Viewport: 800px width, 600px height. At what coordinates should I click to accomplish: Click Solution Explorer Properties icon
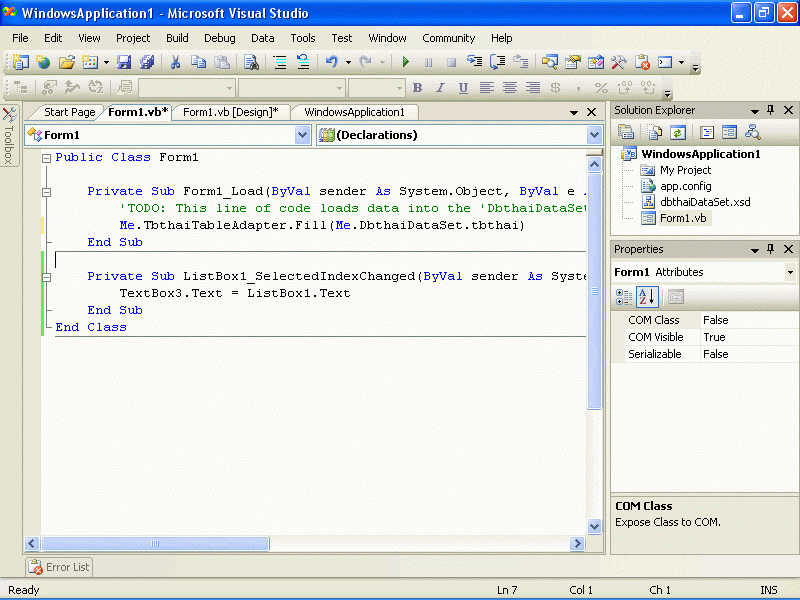coord(626,133)
